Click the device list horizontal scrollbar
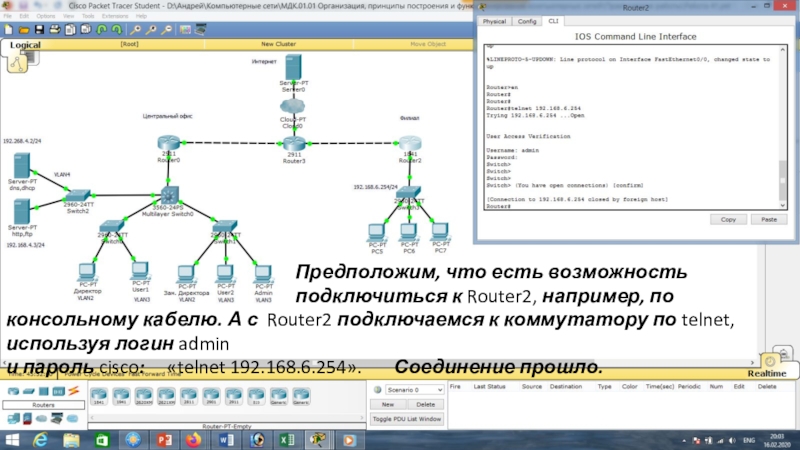The height and width of the screenshot is (450, 800). (x=227, y=417)
